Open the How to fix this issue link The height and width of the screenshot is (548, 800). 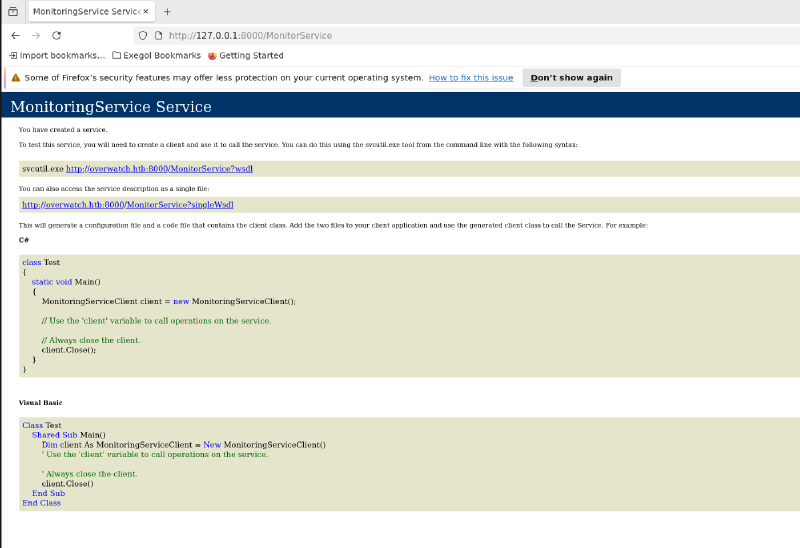tap(471, 78)
